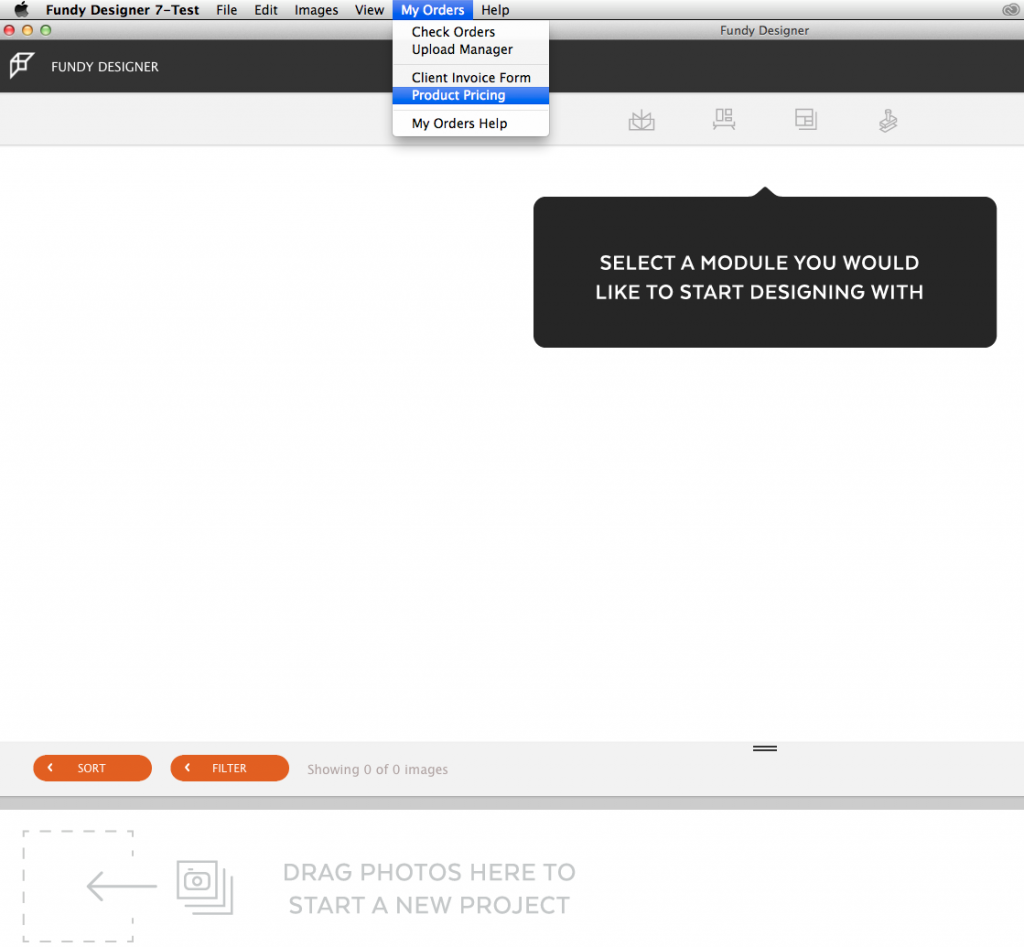Image resolution: width=1024 pixels, height=947 pixels.
Task: Choose Check Orders from the menu
Action: (470, 31)
